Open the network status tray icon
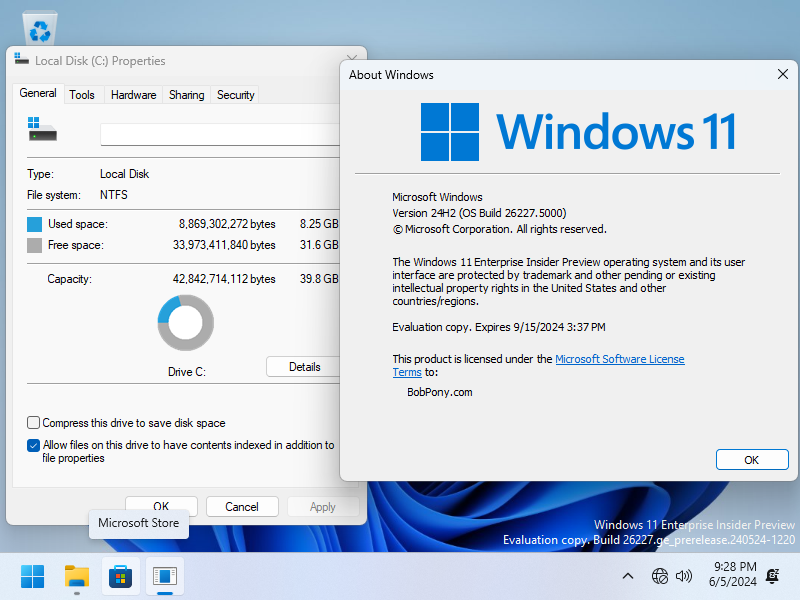The image size is (800, 600). pyautogui.click(x=660, y=576)
